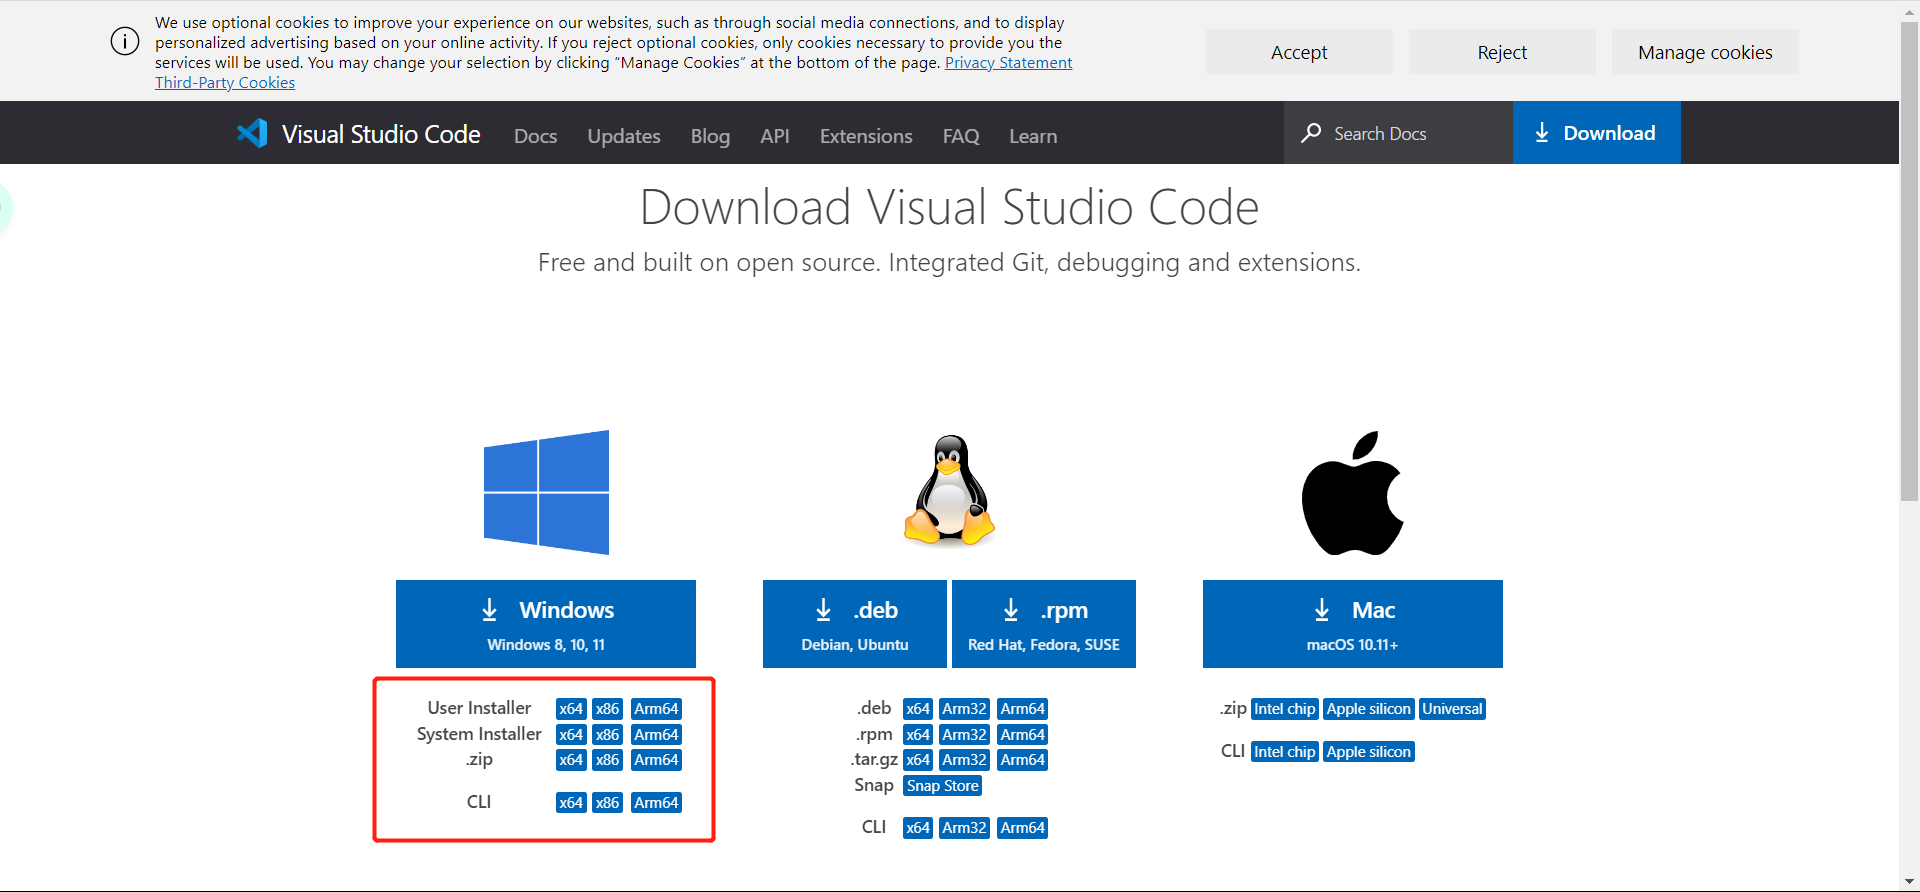Download the Linux .tar.gz Arm32 archive
The image size is (1920, 892).
coord(965,760)
